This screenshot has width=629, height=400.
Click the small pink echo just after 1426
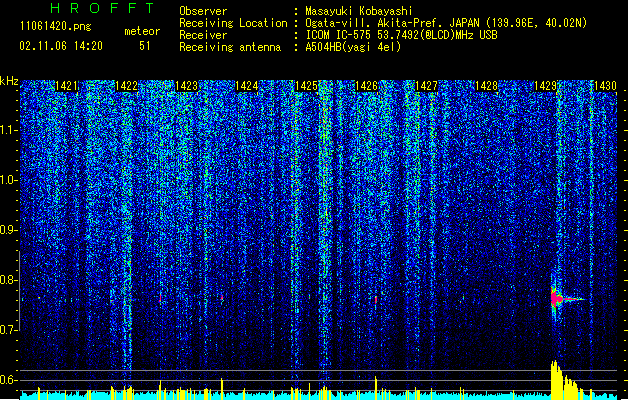click(x=376, y=299)
